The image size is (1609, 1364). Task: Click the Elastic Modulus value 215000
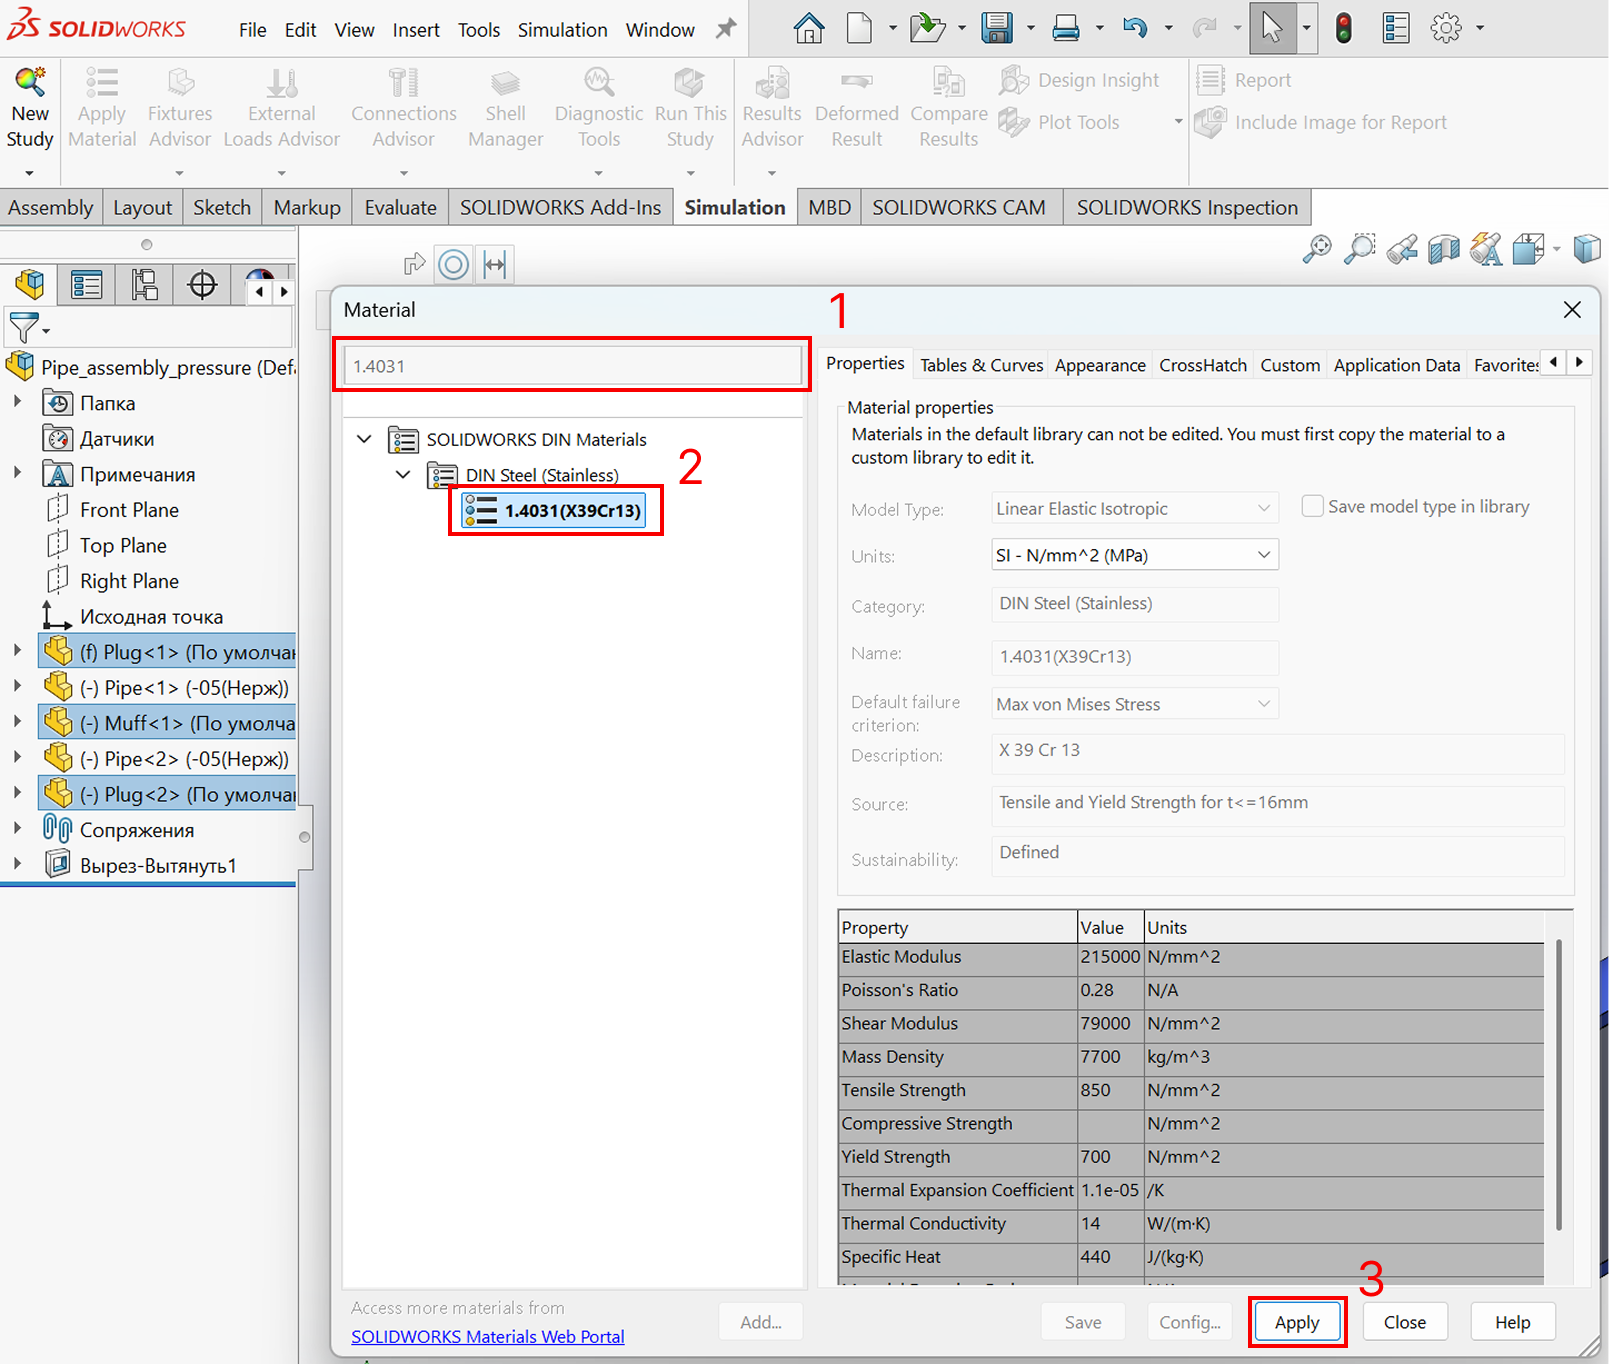[x=1110, y=957]
